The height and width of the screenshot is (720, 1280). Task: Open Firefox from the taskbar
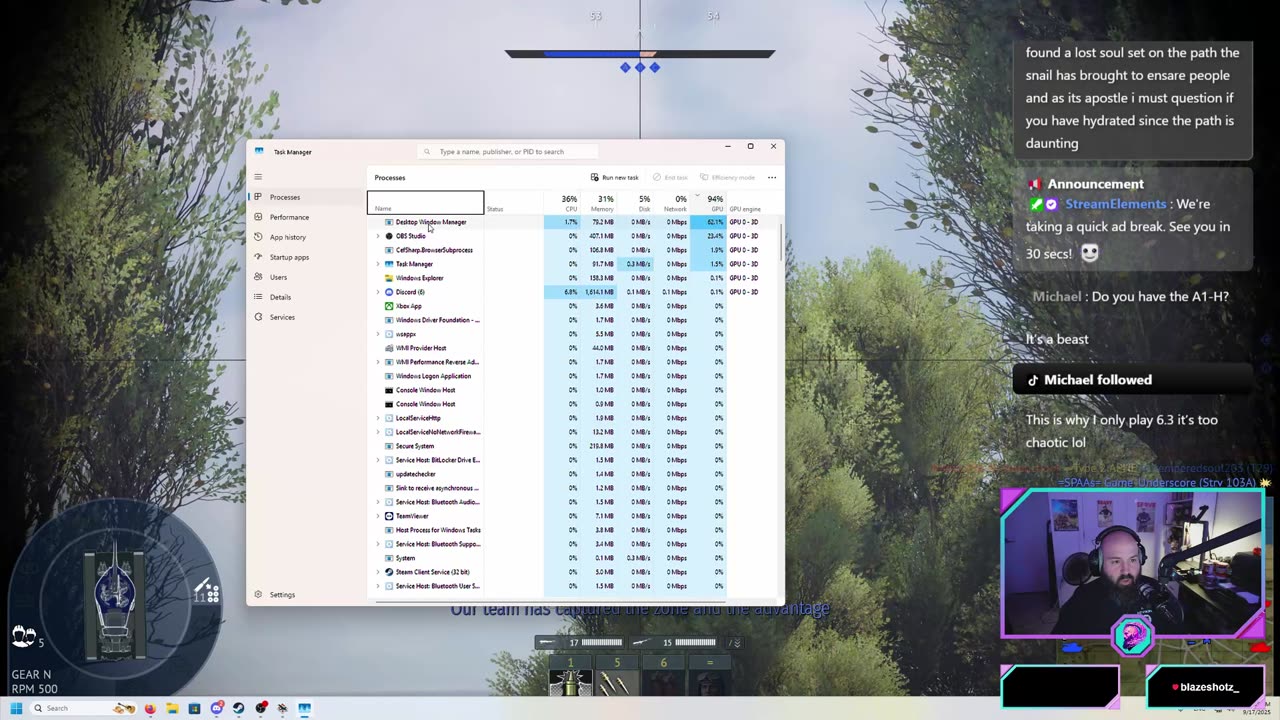tap(150, 708)
